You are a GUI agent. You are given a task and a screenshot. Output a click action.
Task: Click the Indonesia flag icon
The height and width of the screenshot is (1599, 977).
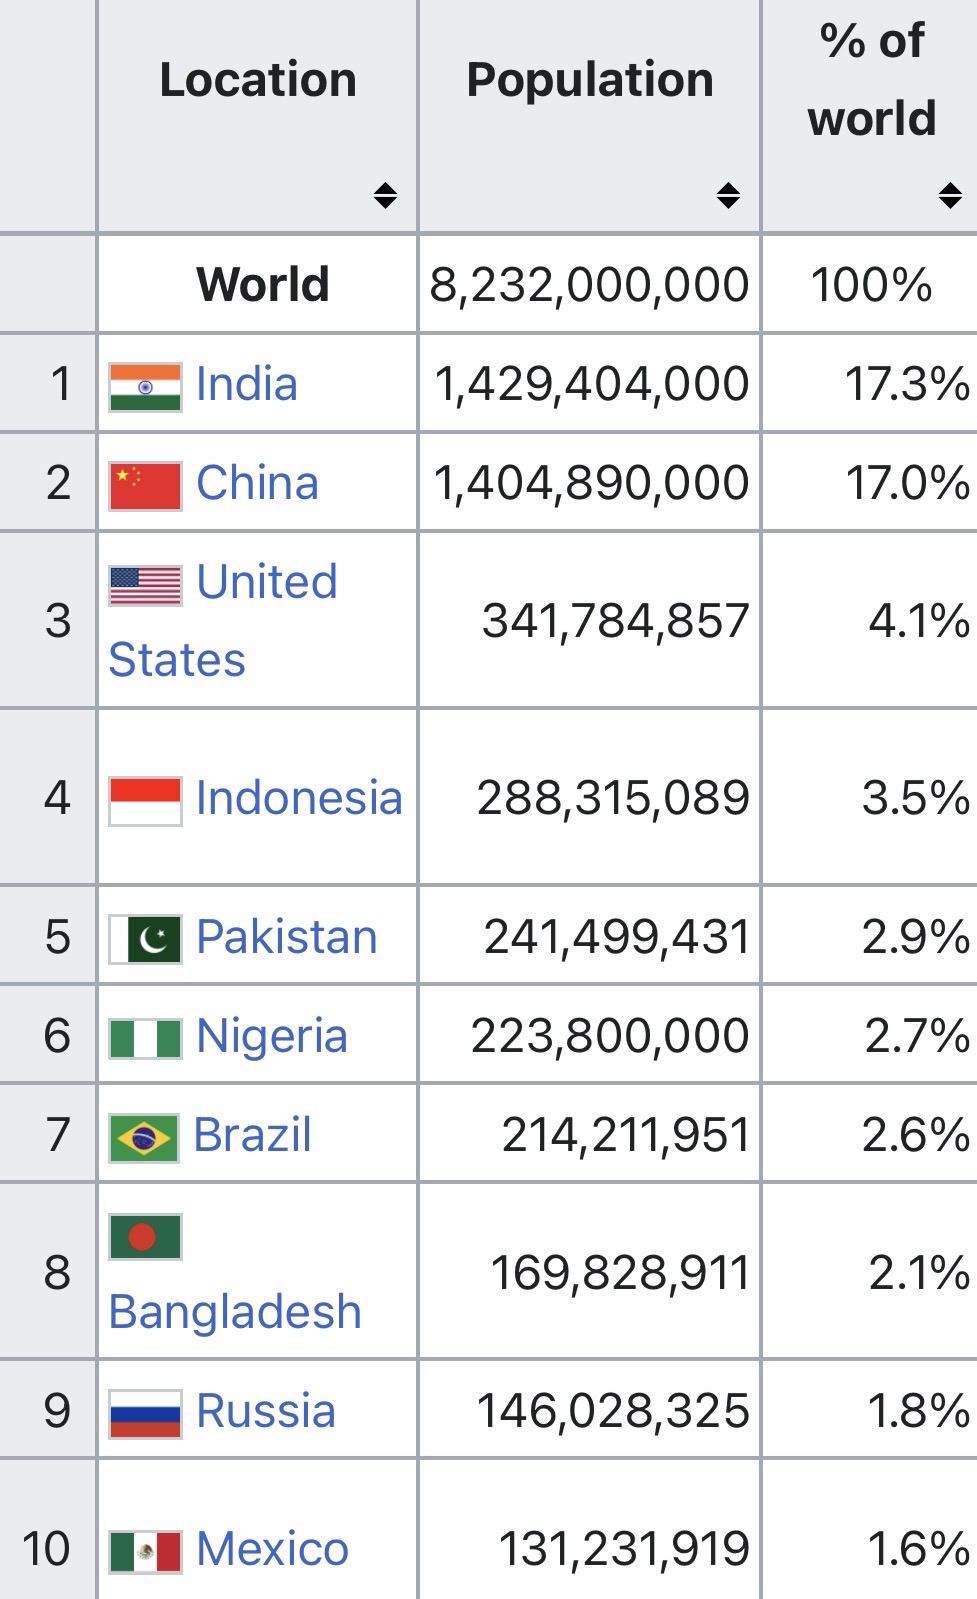[x=145, y=801]
